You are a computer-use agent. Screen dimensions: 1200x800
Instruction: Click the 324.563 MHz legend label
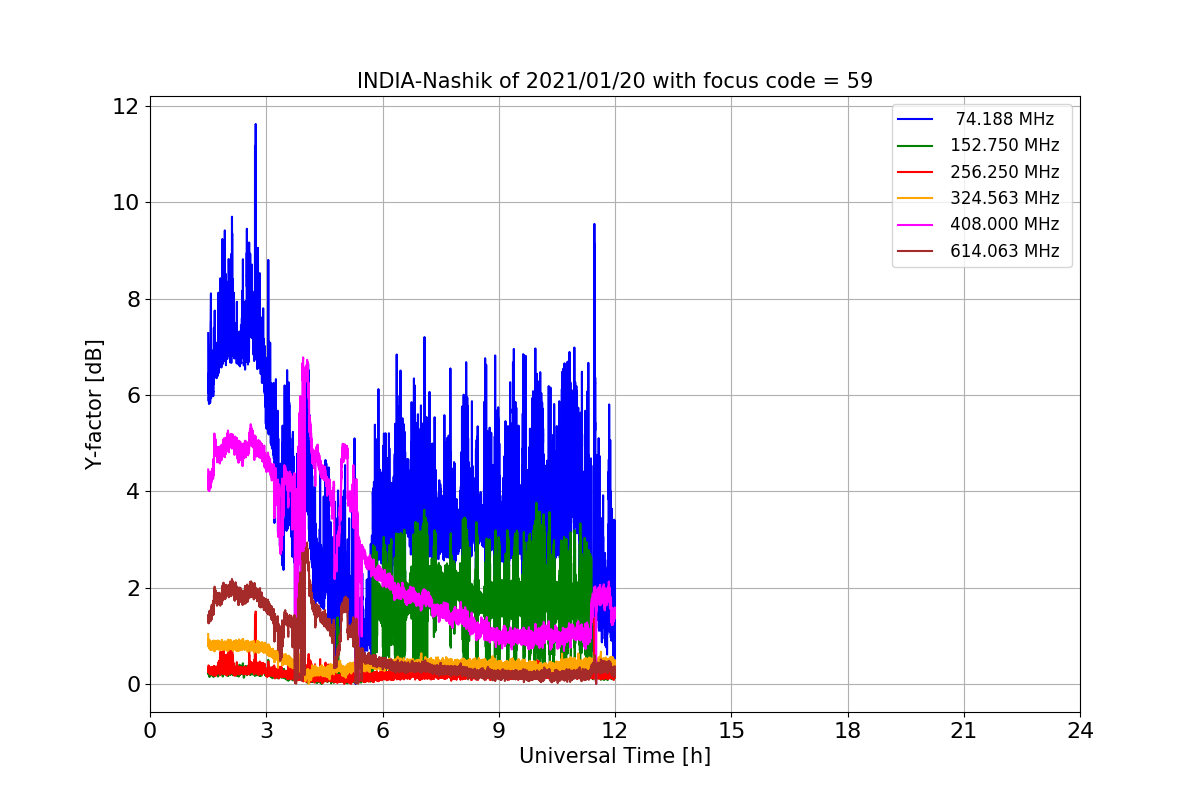point(1005,198)
